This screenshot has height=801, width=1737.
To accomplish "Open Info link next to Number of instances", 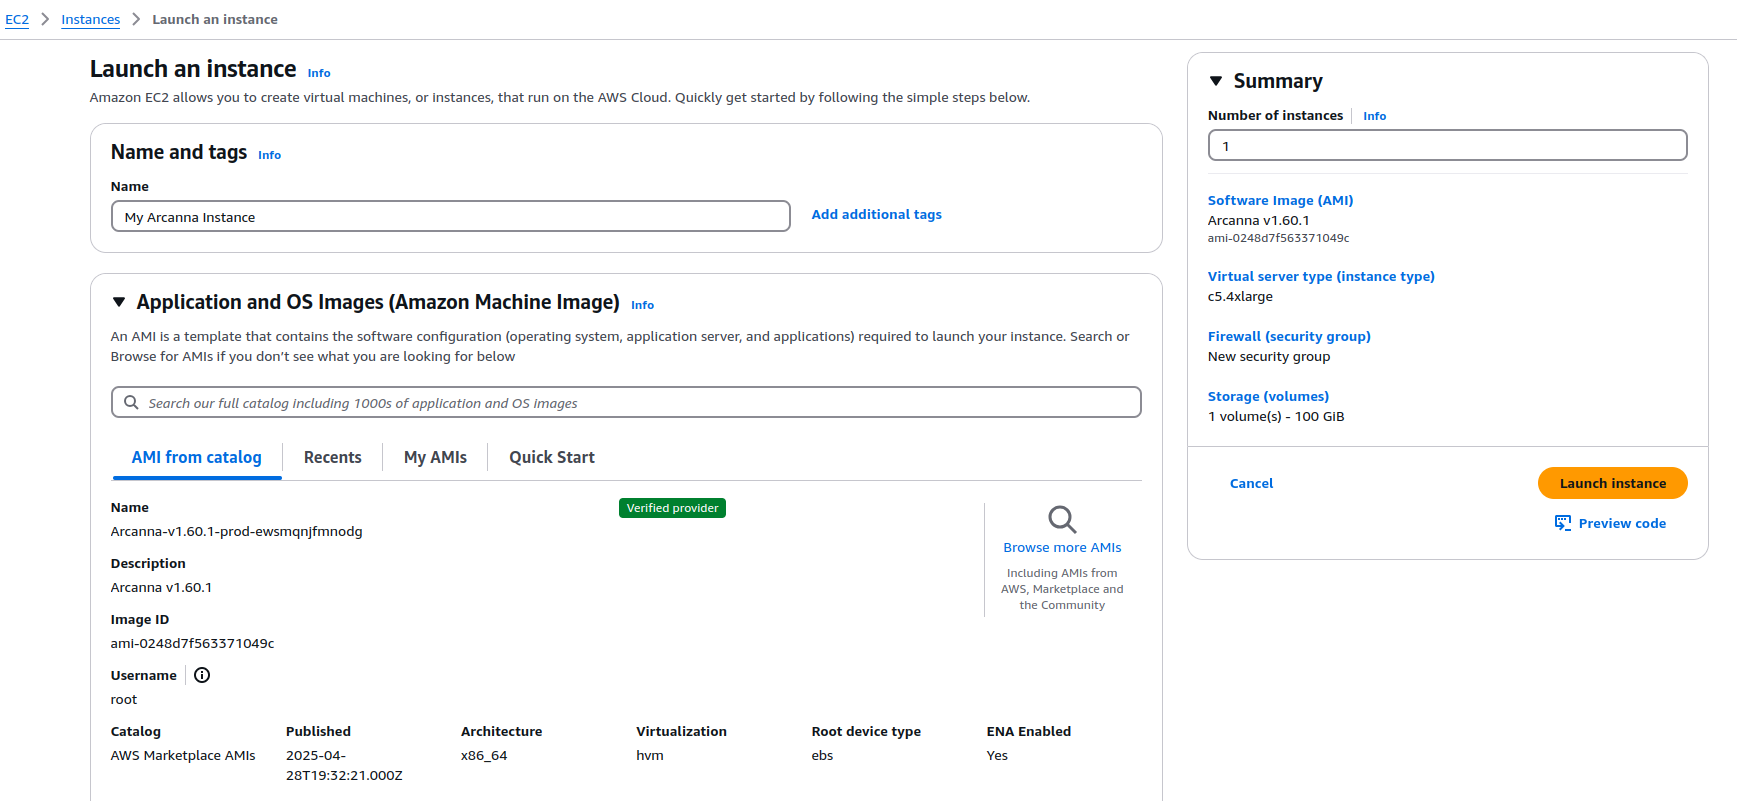I will 1374,116.
